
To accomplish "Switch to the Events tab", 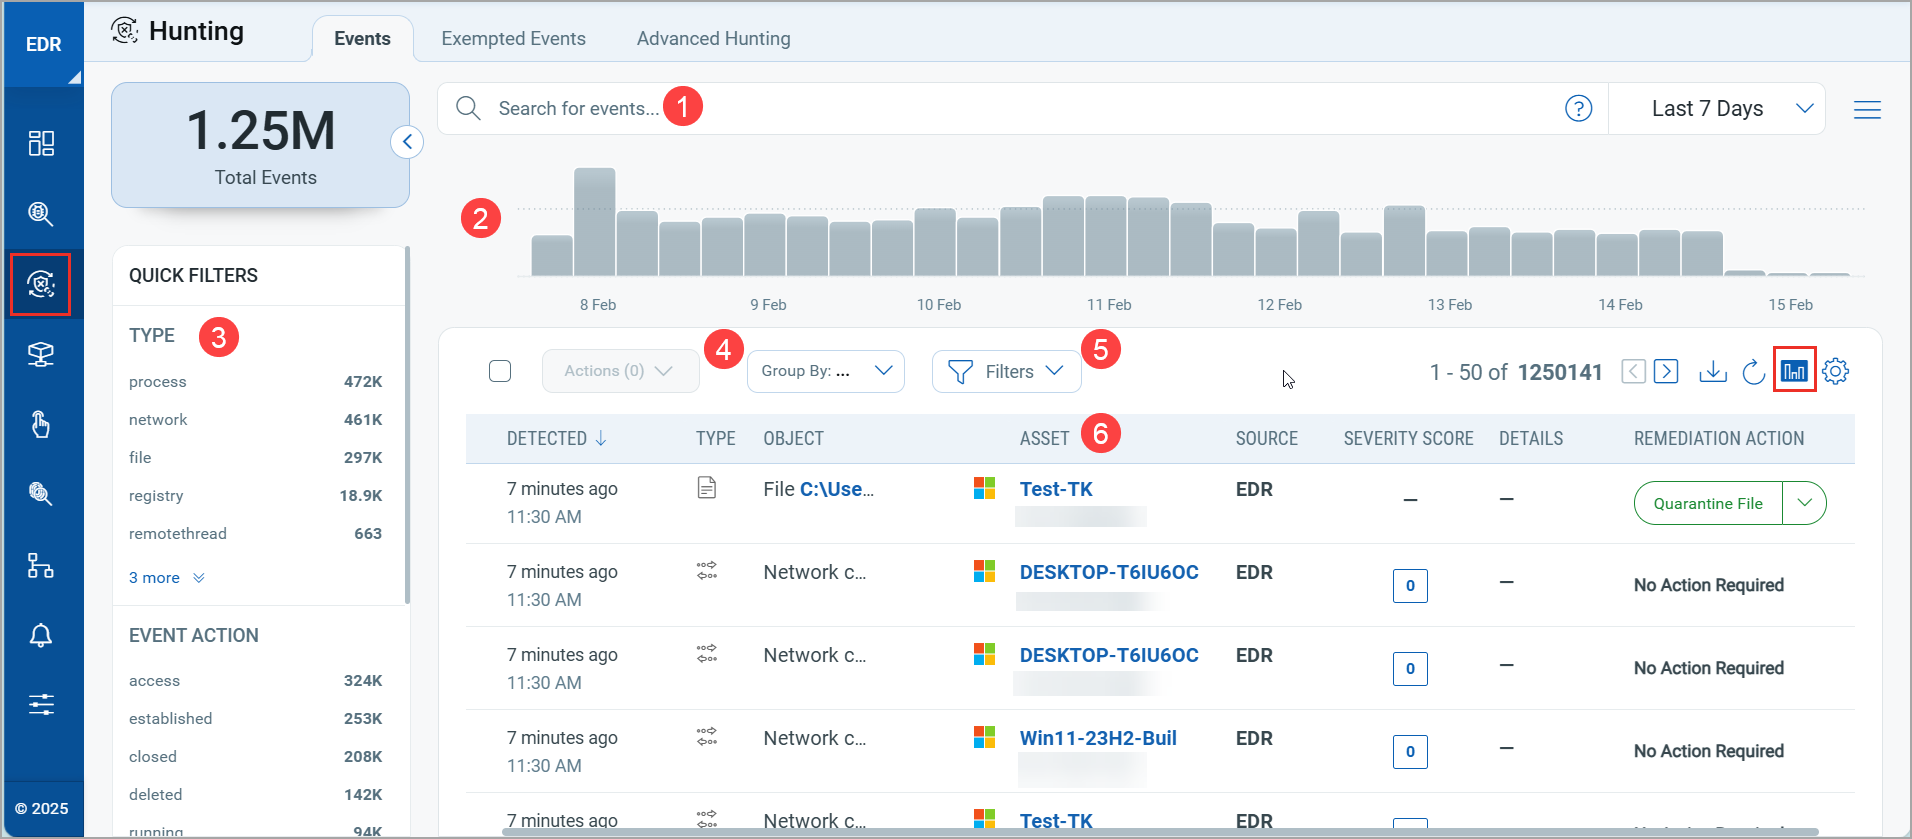I will click(362, 38).
